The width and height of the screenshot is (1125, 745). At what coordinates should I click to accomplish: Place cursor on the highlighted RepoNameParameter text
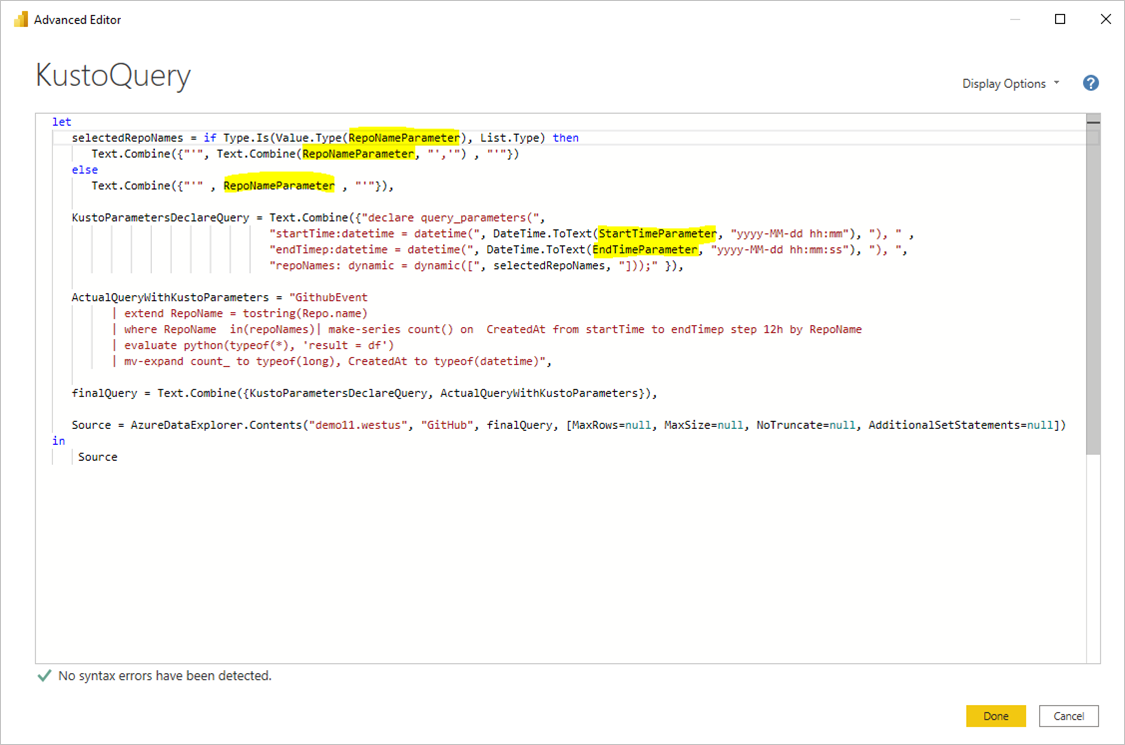pyautogui.click(x=403, y=137)
